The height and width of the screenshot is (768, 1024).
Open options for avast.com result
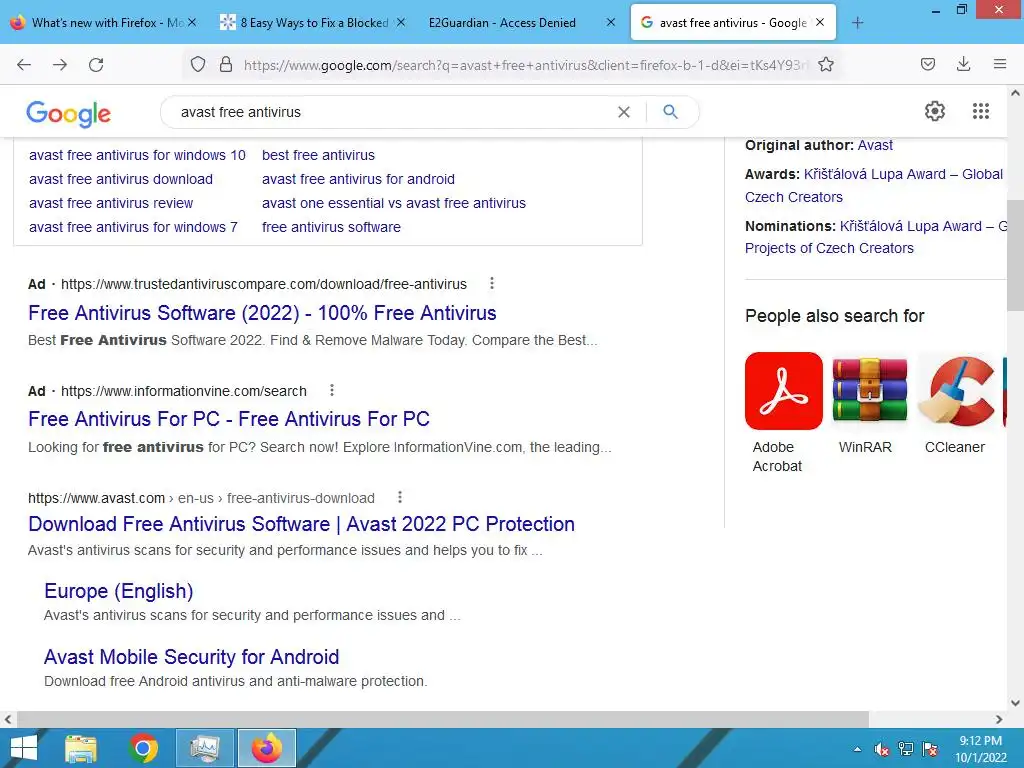[x=400, y=498]
